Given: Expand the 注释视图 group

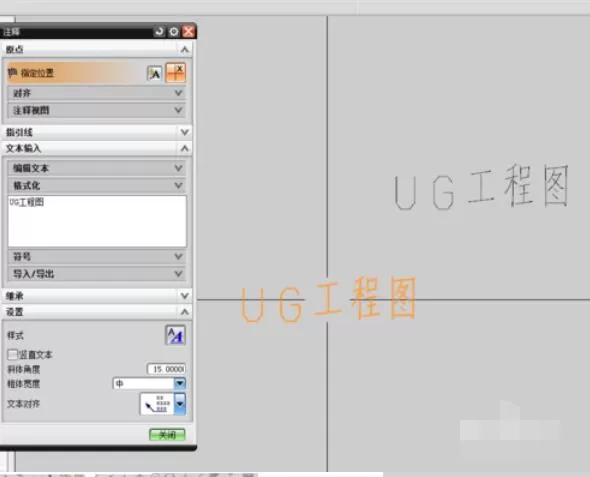Looking at the screenshot, I should click(97, 110).
